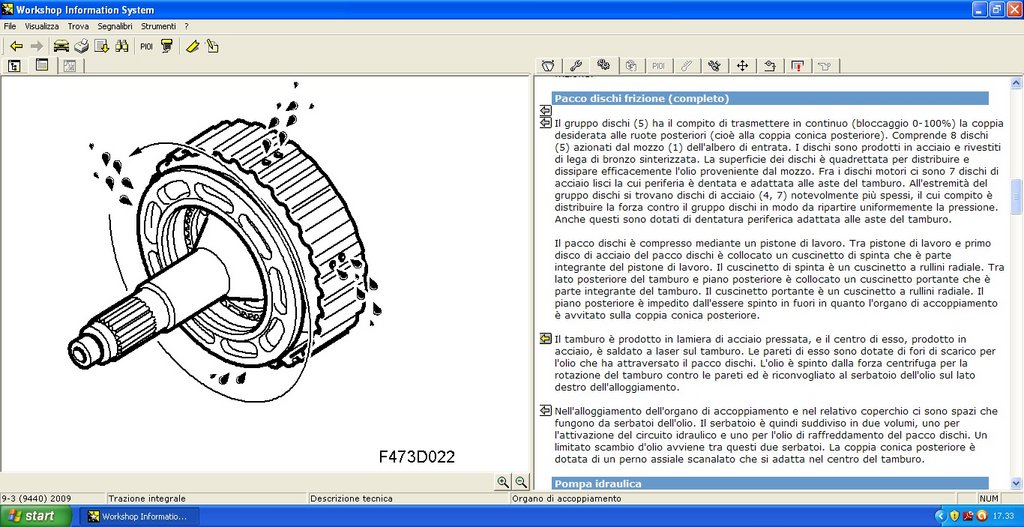Select the yellow highlighter tool
This screenshot has width=1024, height=527.
coord(191,46)
